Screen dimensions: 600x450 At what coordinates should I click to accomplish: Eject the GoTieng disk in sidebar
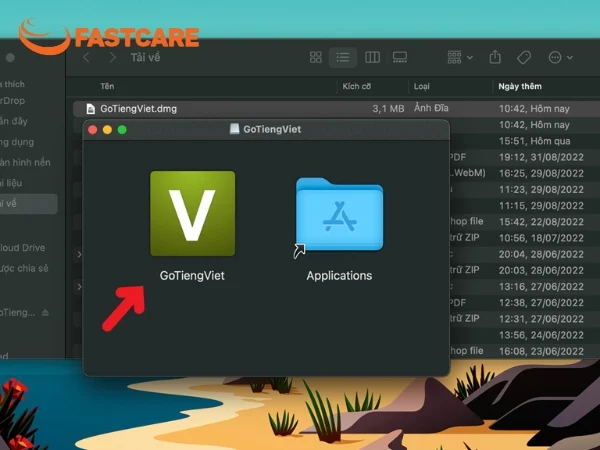click(x=45, y=313)
